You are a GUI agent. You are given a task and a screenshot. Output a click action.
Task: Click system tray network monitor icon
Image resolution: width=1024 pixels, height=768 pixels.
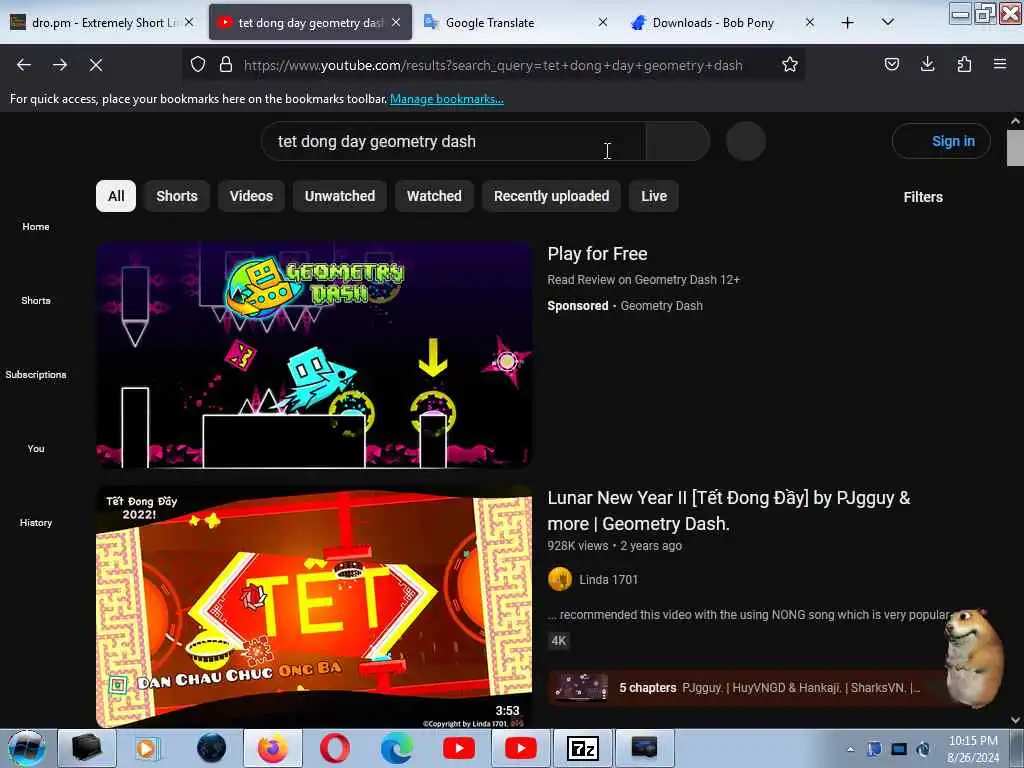tap(899, 750)
